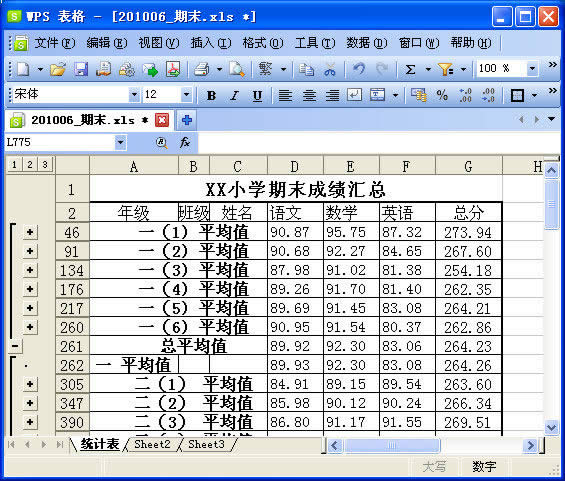
Task: Open the 数据(D) menu
Action: click(x=366, y=43)
